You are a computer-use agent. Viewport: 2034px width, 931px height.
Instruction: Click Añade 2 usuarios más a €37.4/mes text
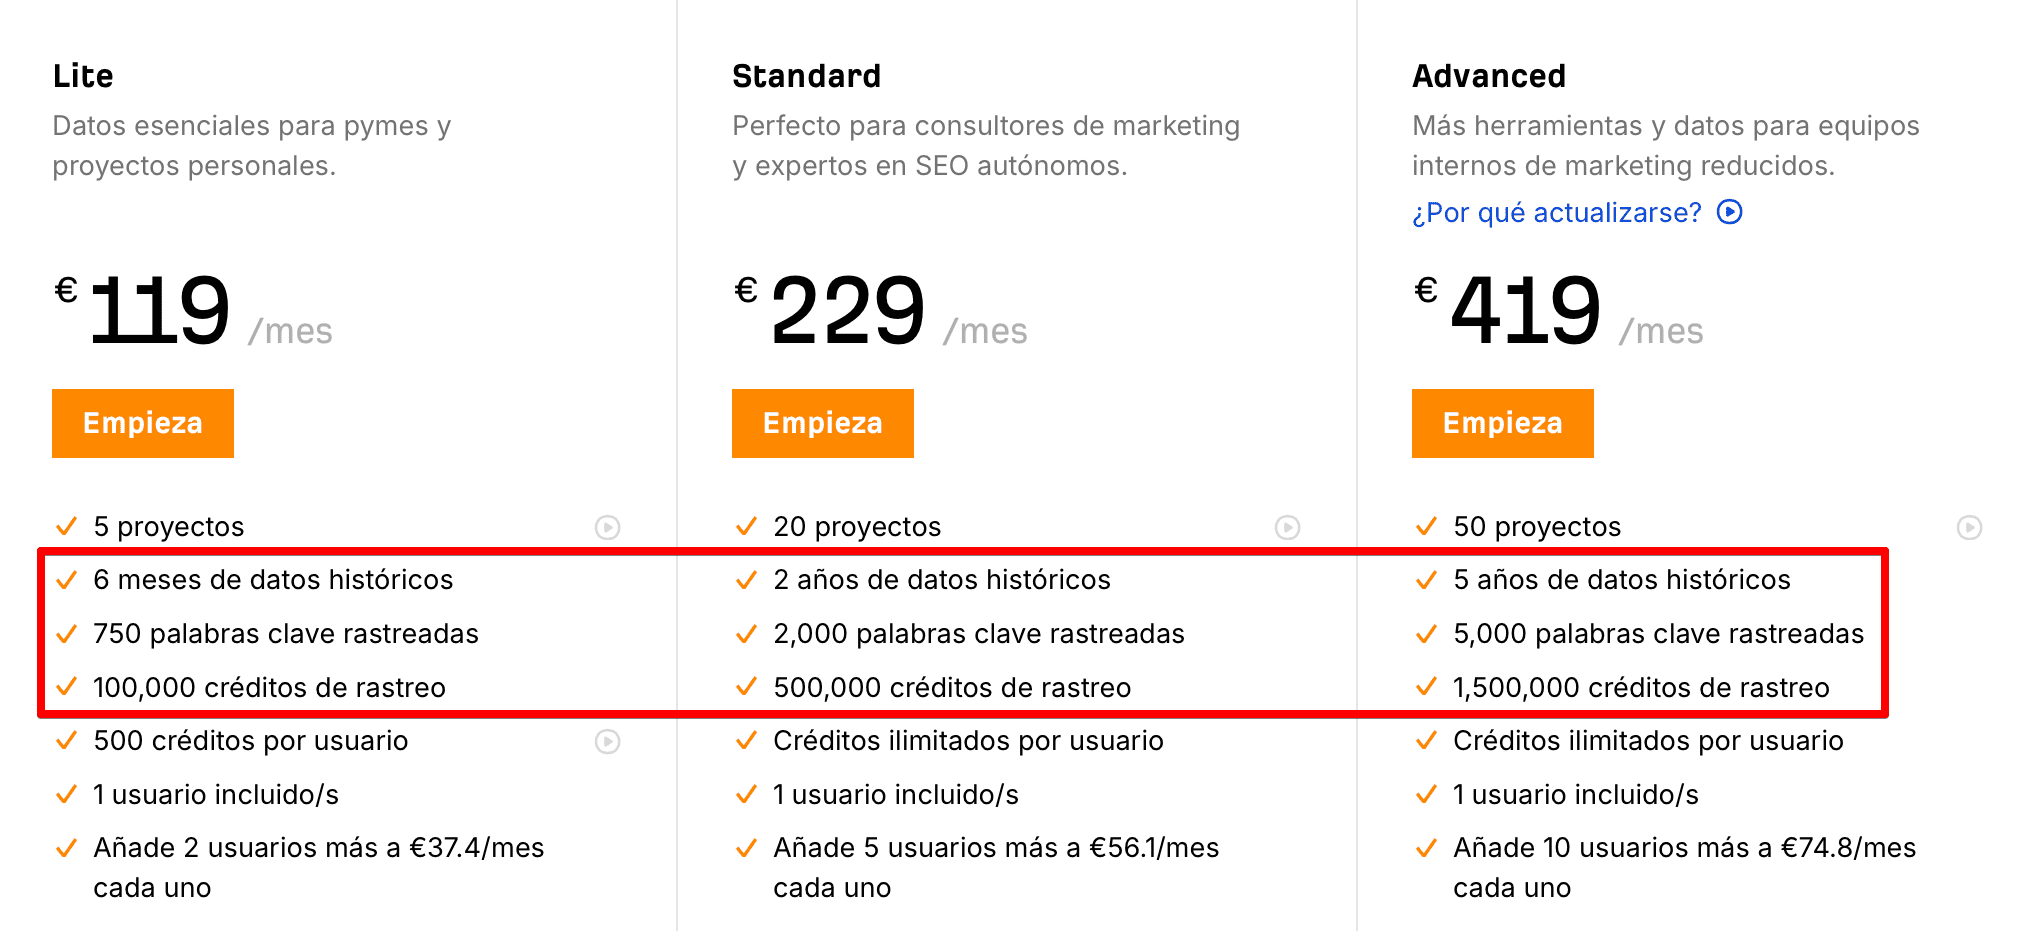[318, 848]
